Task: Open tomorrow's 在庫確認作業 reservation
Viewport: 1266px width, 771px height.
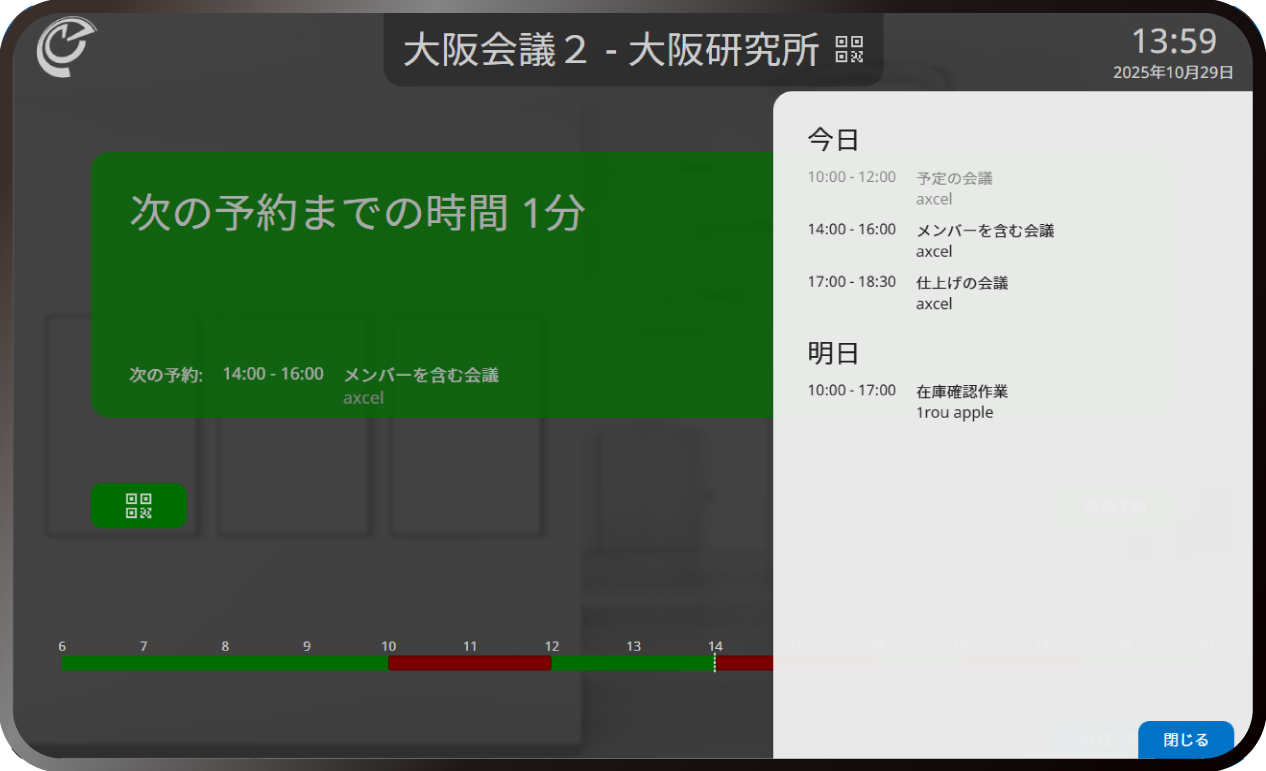Action: [965, 401]
